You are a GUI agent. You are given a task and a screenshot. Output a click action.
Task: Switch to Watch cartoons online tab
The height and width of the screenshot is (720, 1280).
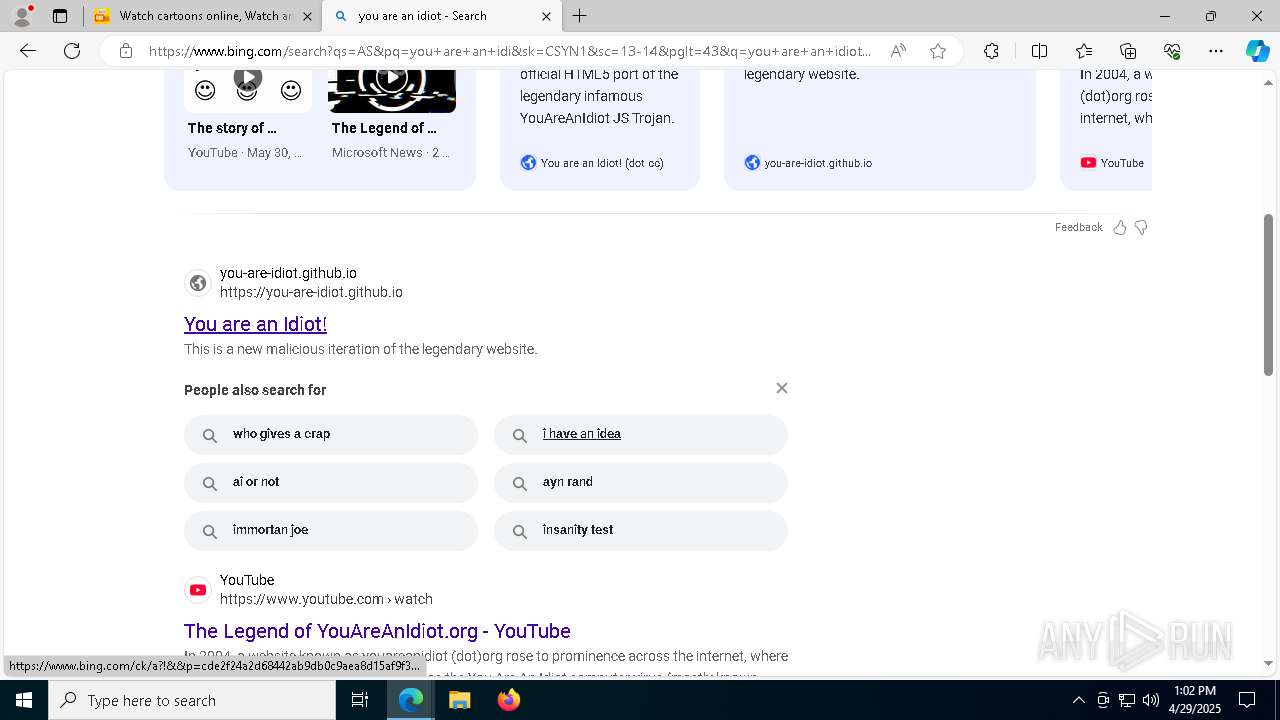point(203,16)
